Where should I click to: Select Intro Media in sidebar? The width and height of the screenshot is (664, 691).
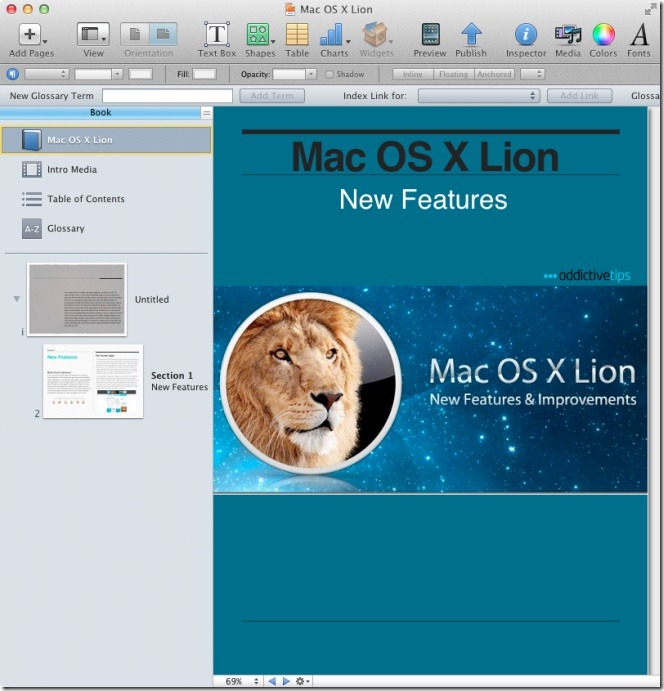pyautogui.click(x=106, y=169)
